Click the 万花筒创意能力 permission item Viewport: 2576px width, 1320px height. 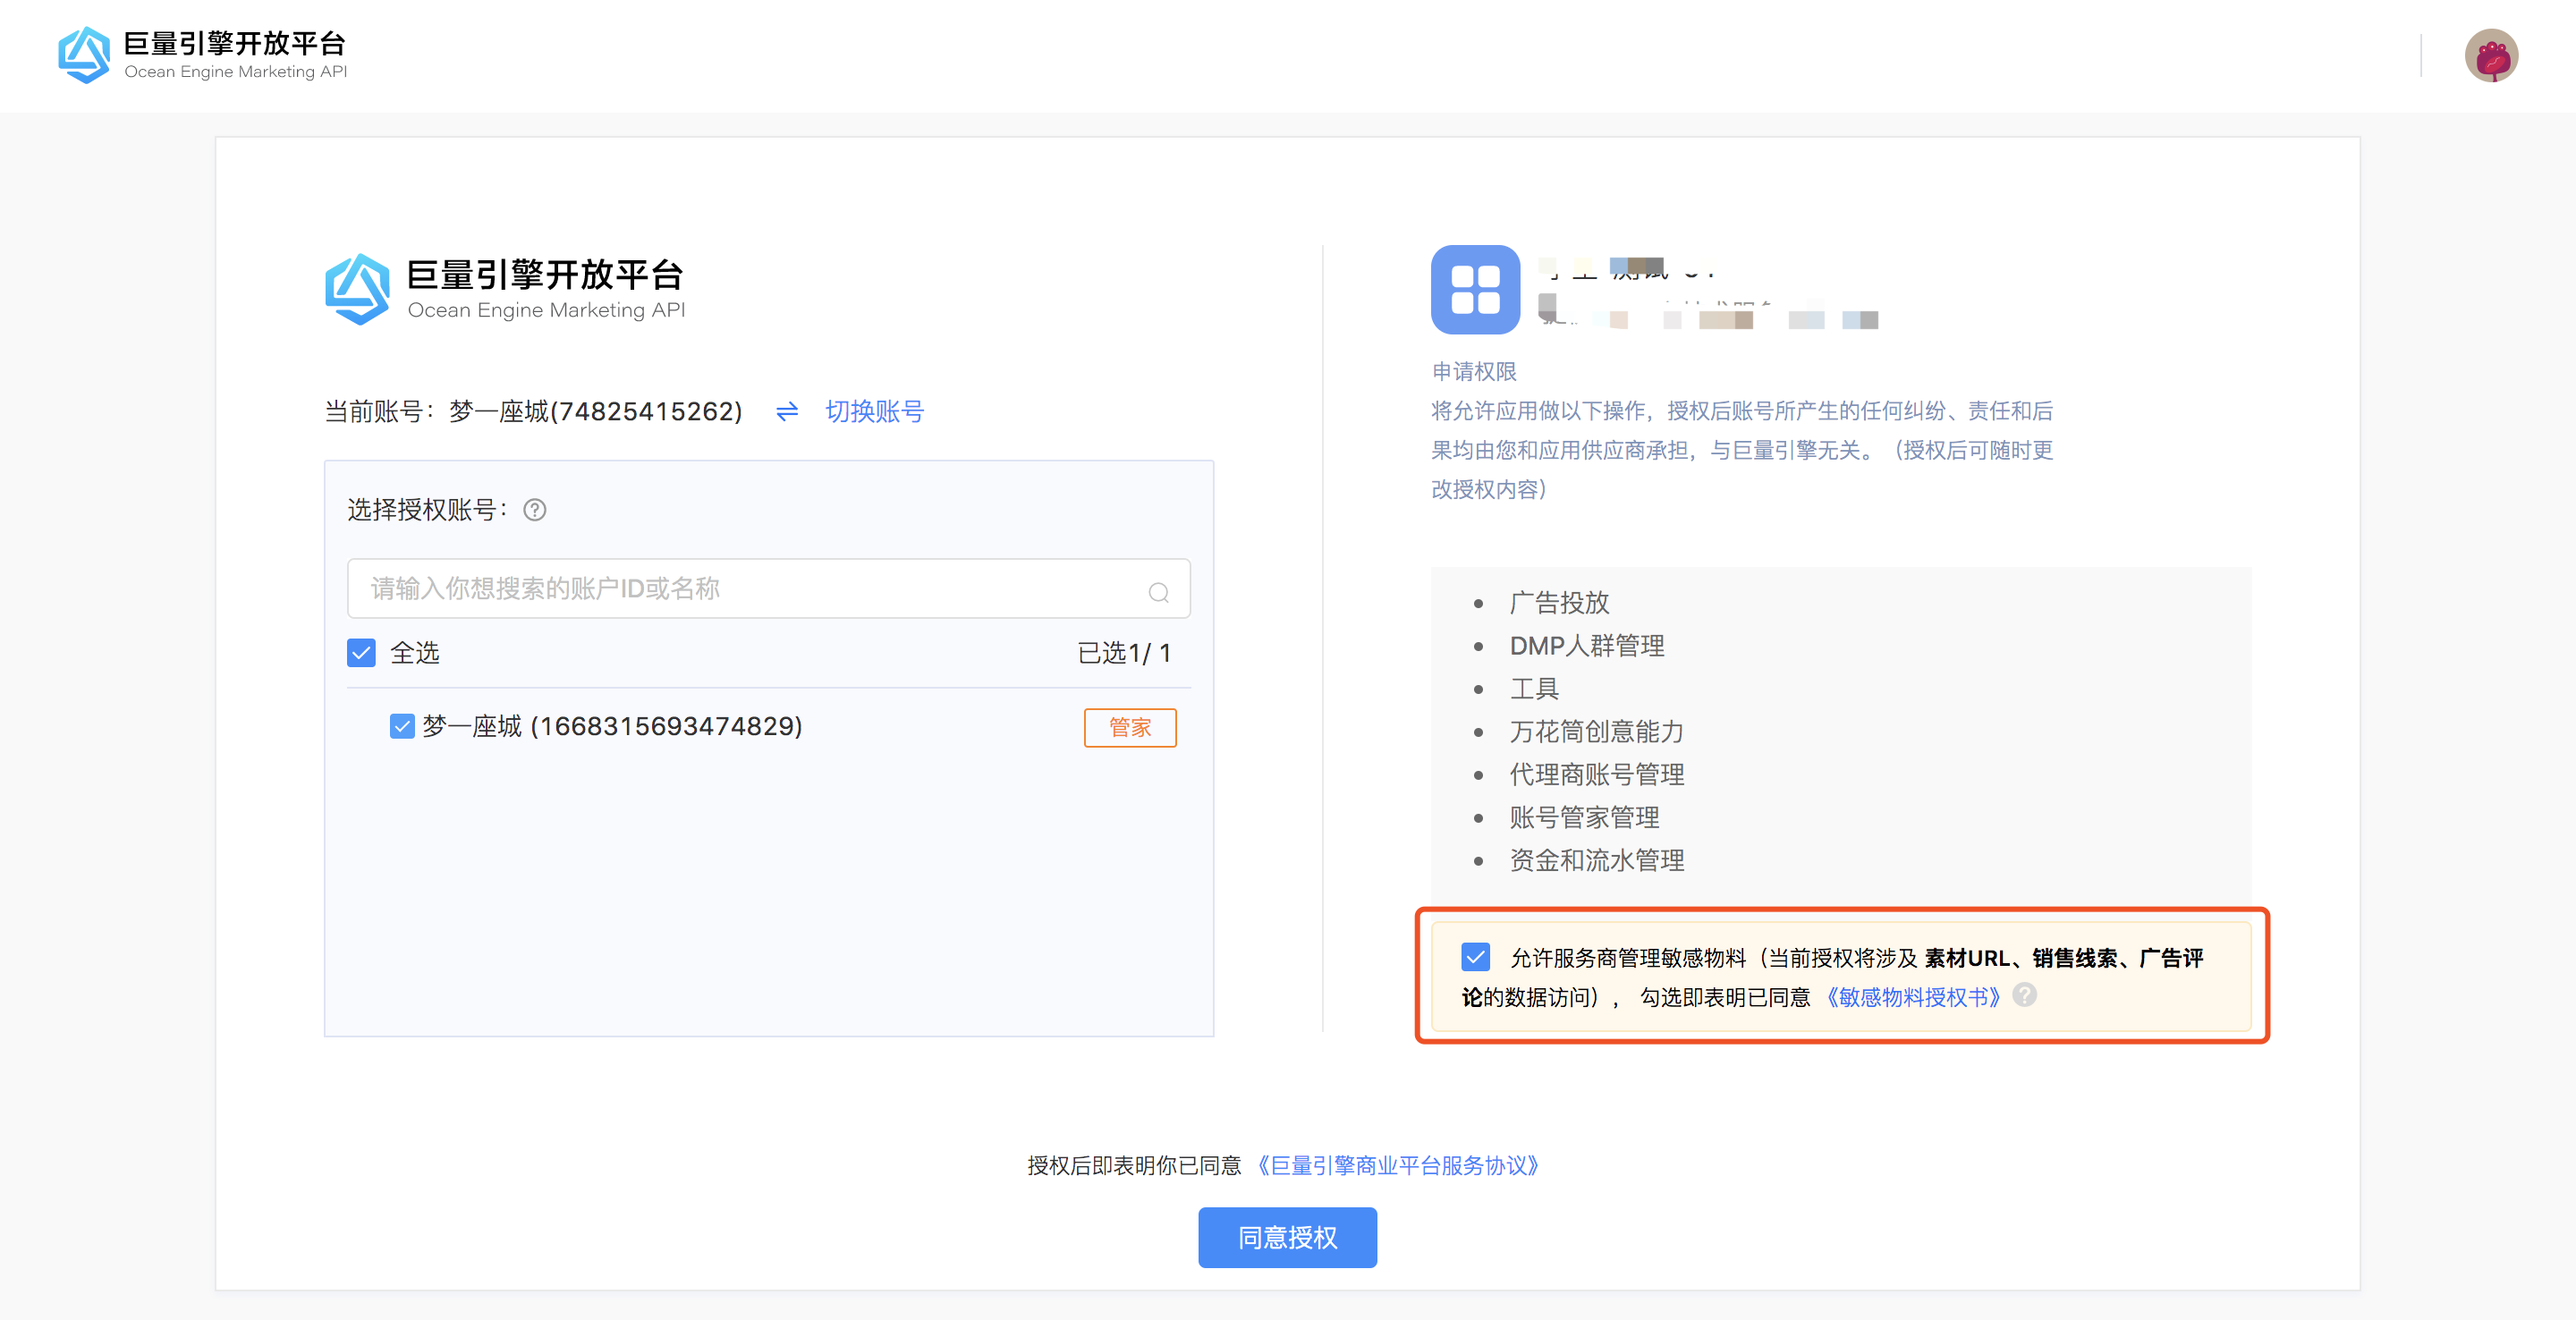(x=1597, y=732)
